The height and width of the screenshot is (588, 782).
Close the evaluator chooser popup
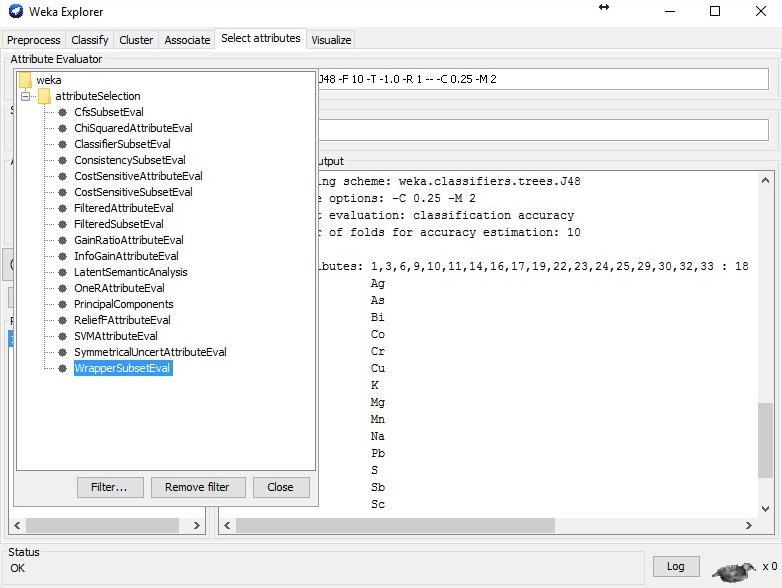point(281,487)
